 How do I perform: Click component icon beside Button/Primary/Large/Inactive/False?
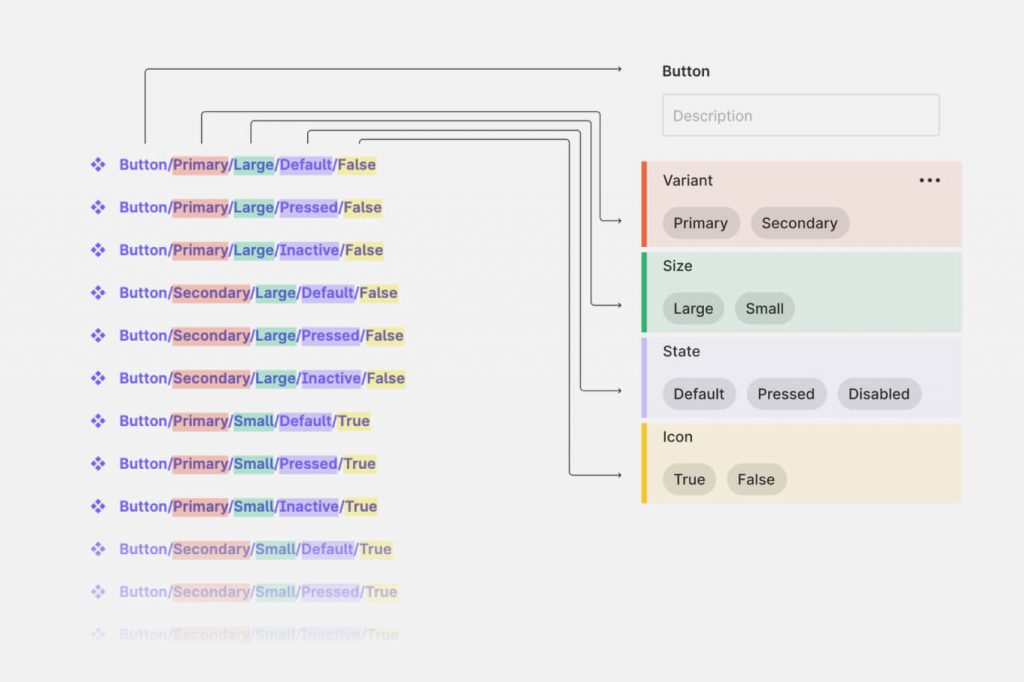coord(98,250)
